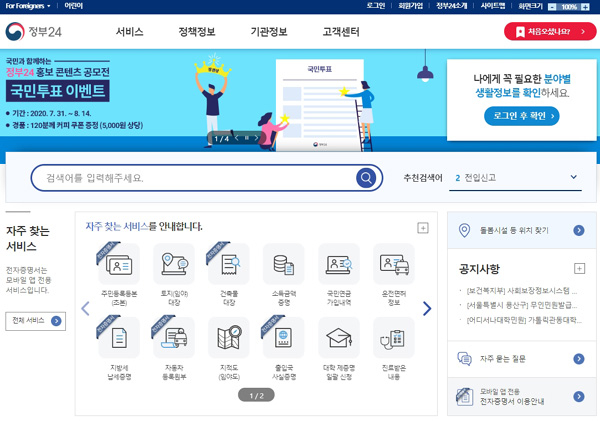Show next page of frequent services
The image size is (600, 421).
tap(427, 308)
